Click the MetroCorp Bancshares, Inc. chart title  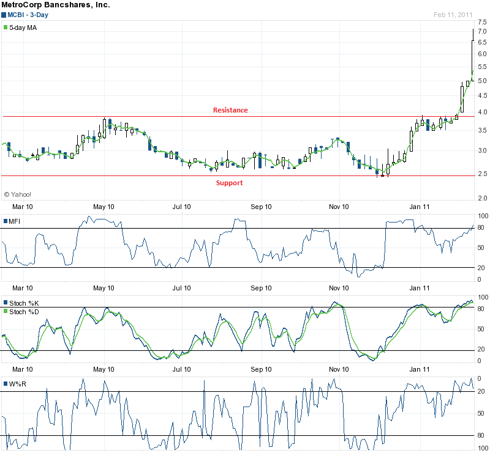tap(56, 5)
